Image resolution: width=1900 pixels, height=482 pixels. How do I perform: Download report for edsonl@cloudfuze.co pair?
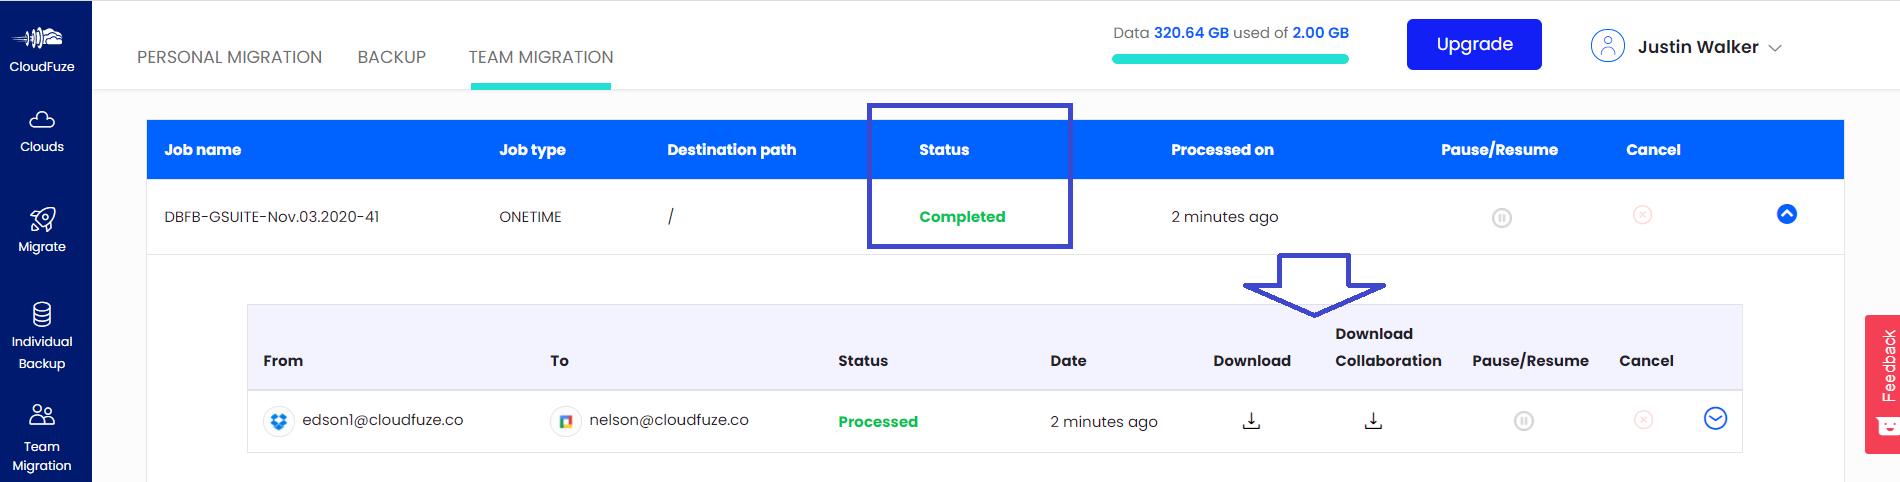click(1251, 421)
